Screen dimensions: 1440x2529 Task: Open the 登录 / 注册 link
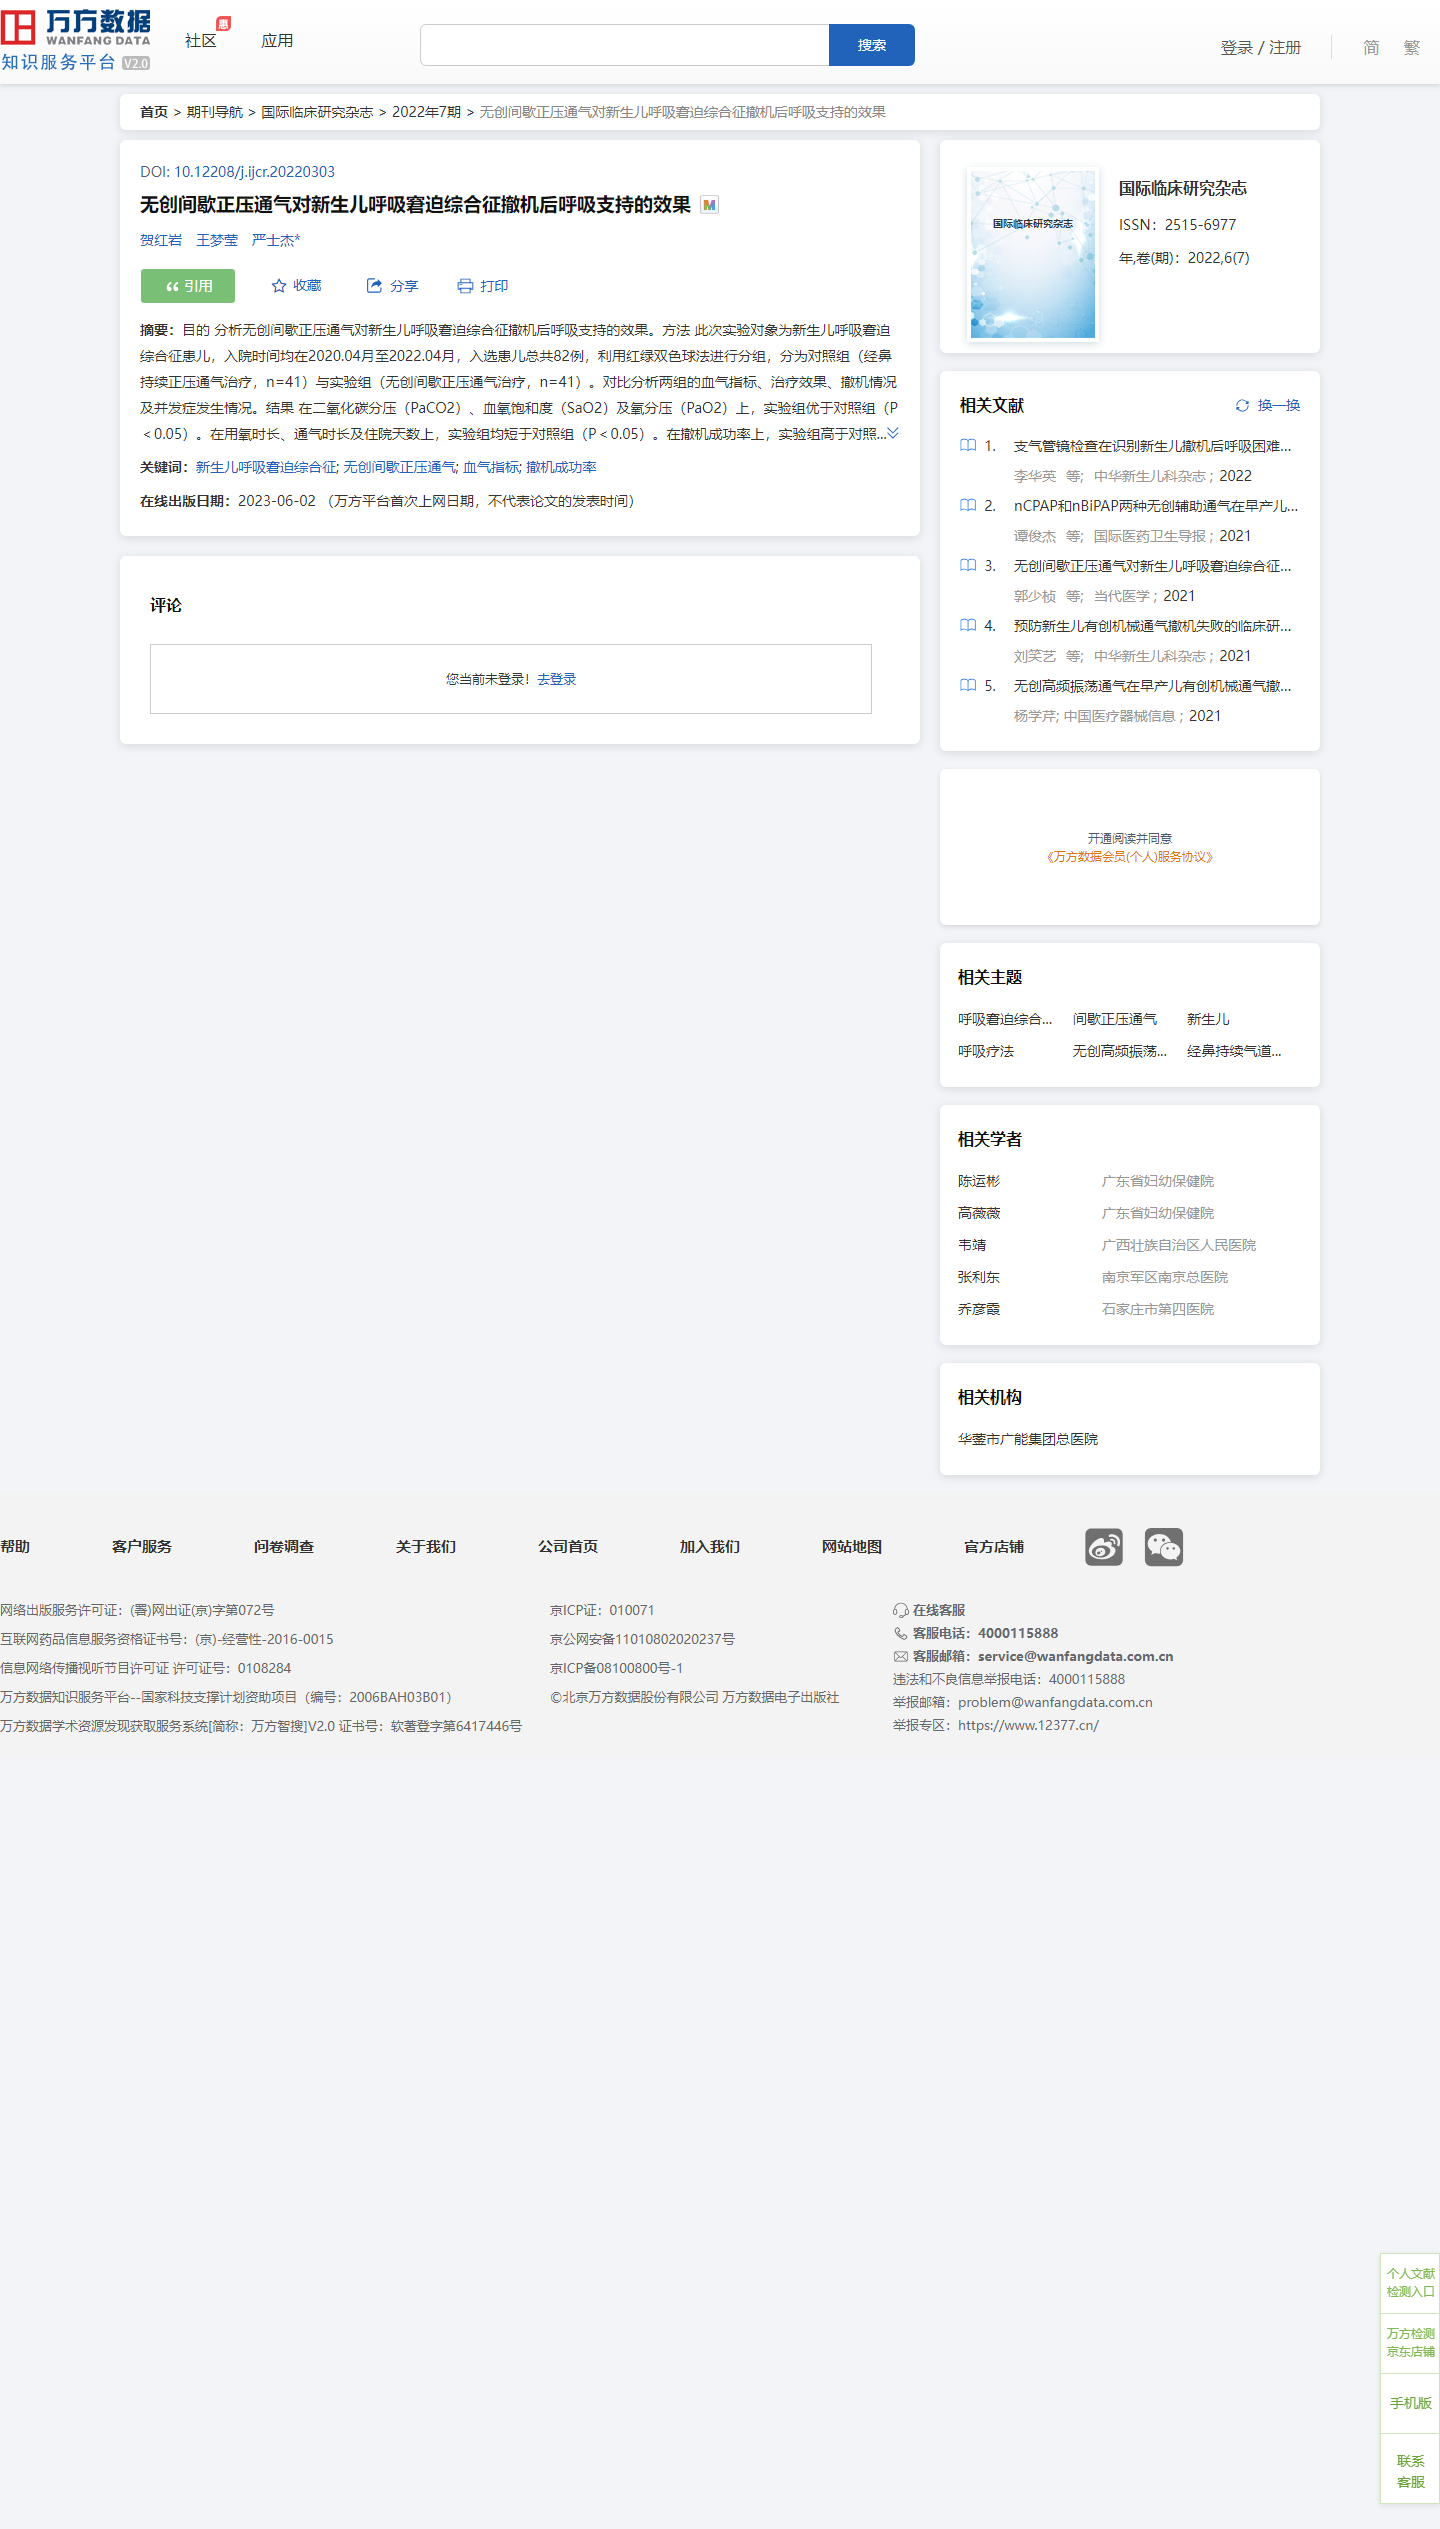coord(1260,47)
